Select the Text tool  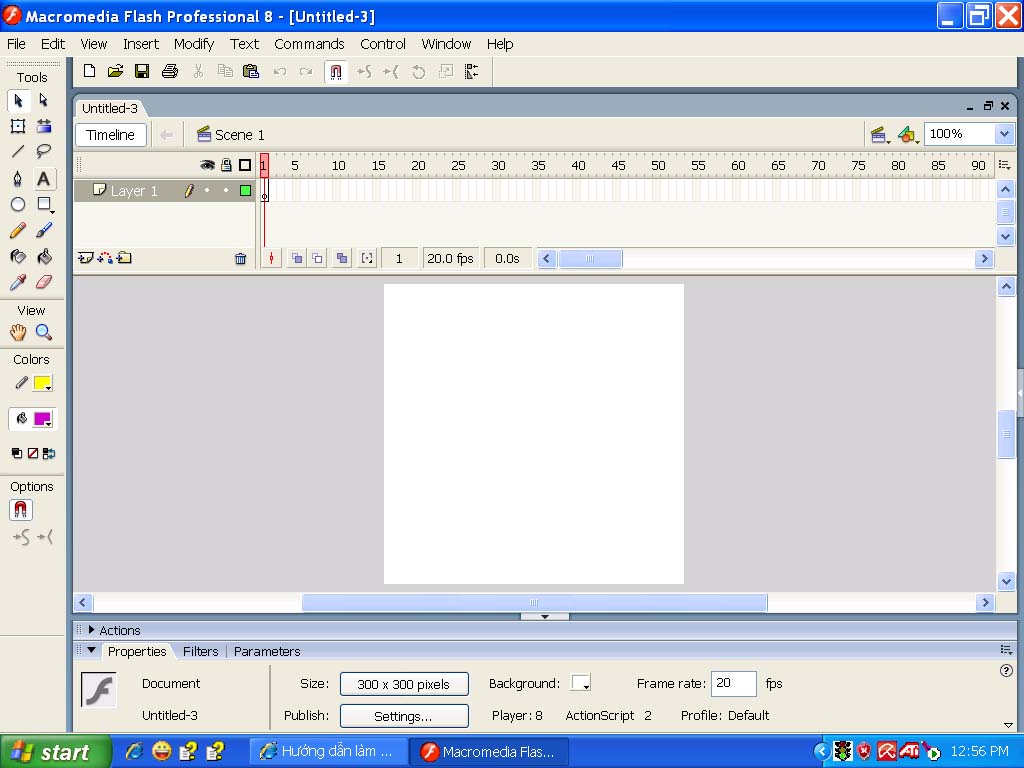(44, 178)
